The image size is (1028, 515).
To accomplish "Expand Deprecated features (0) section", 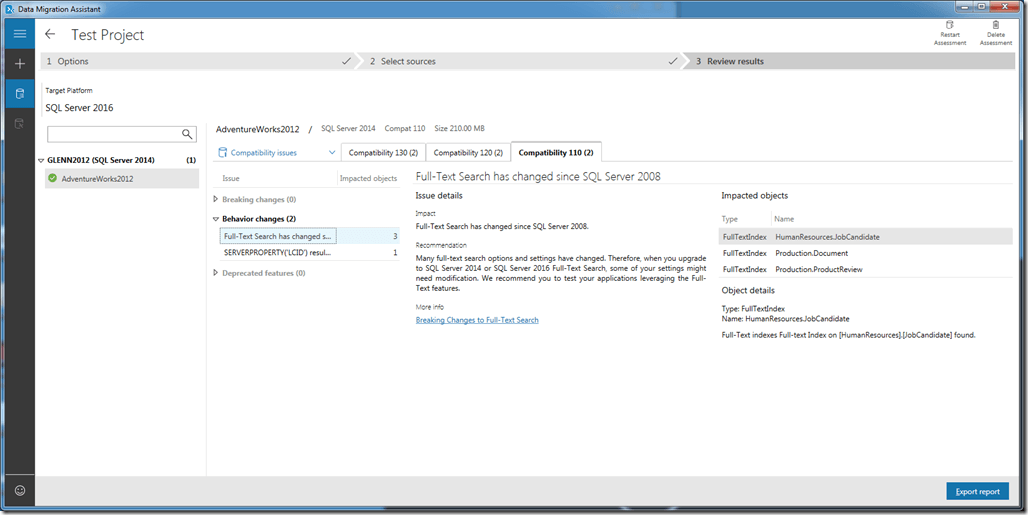I will 216,273.
